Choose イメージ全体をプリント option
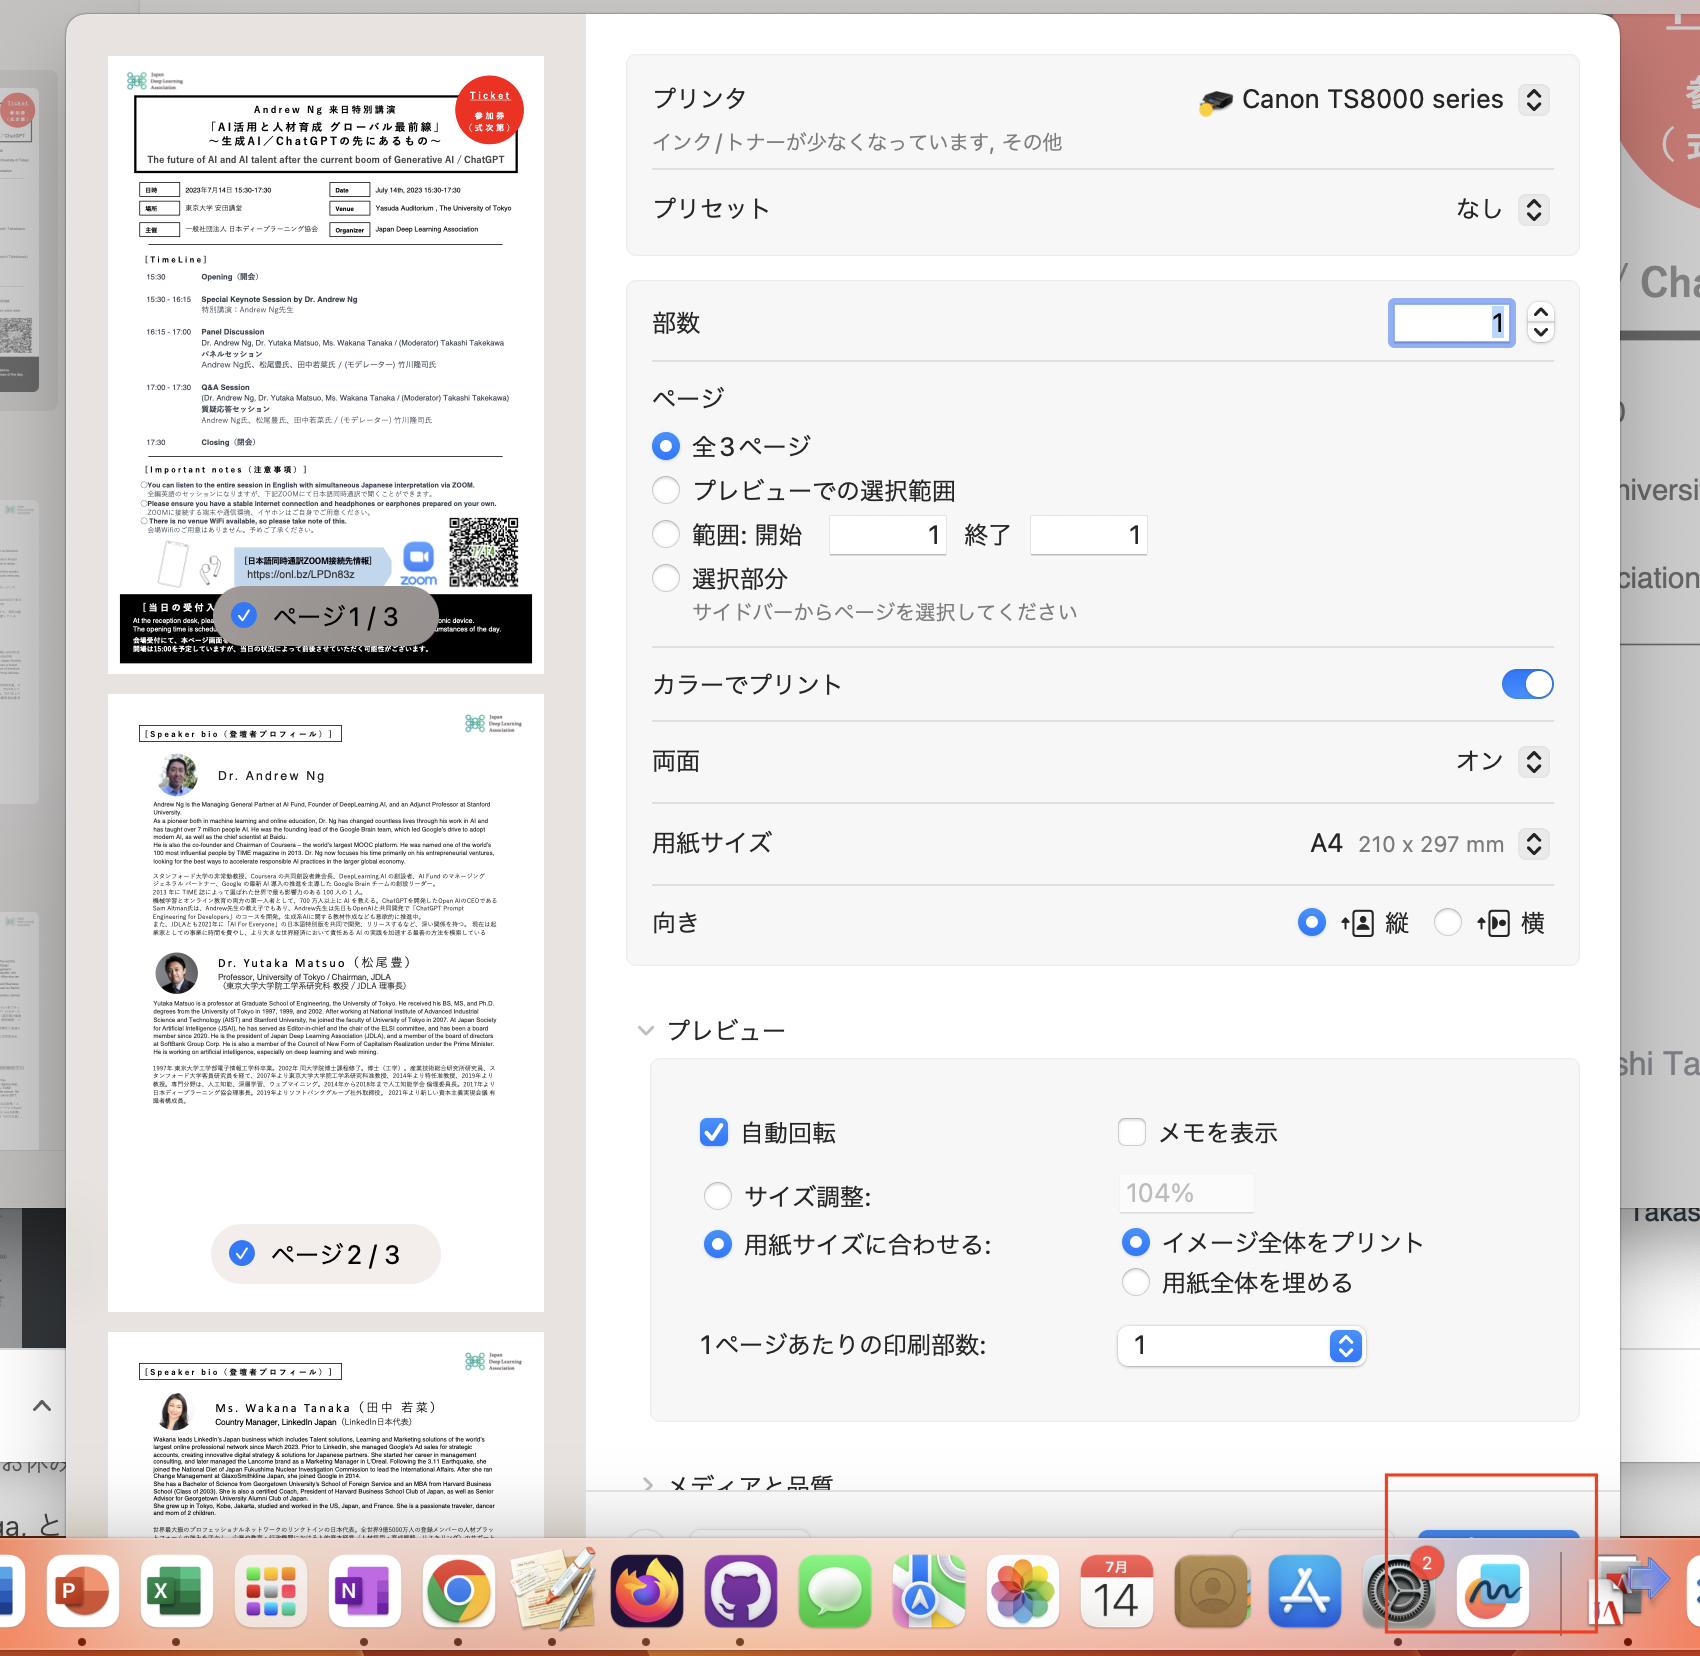This screenshot has width=1700, height=1656. 1136,1242
